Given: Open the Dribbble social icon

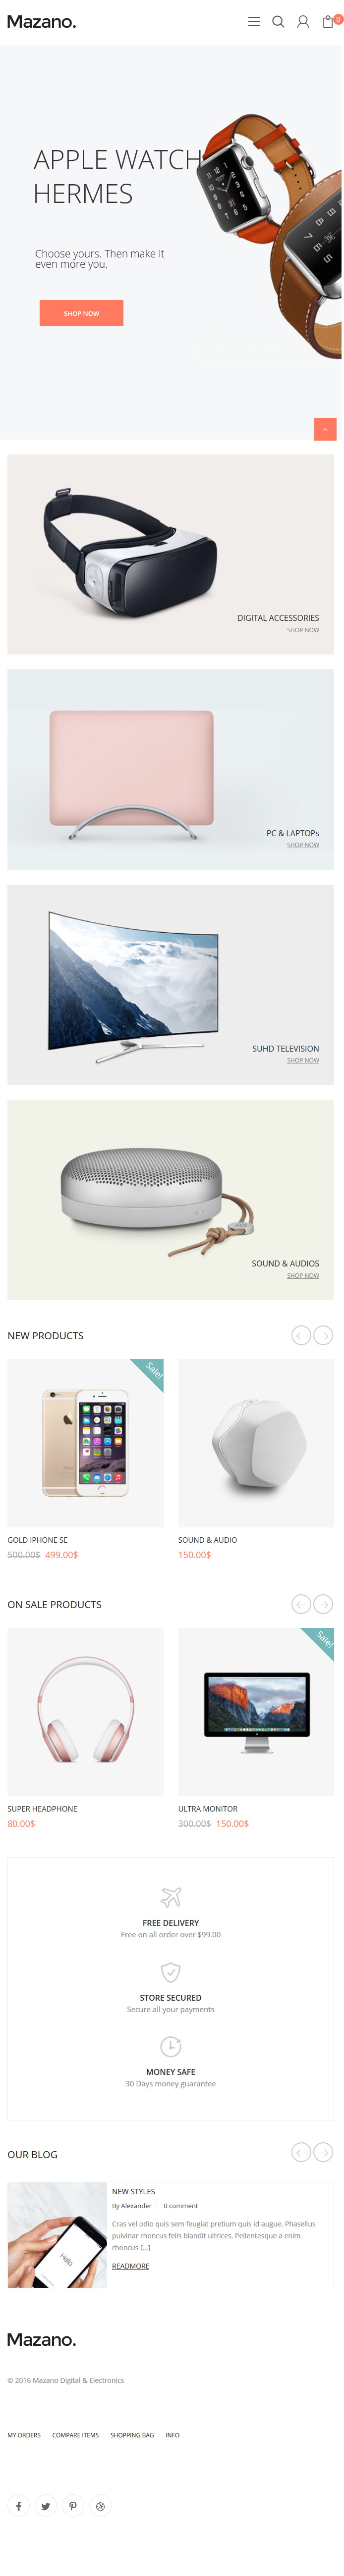Looking at the screenshot, I should [x=100, y=2505].
